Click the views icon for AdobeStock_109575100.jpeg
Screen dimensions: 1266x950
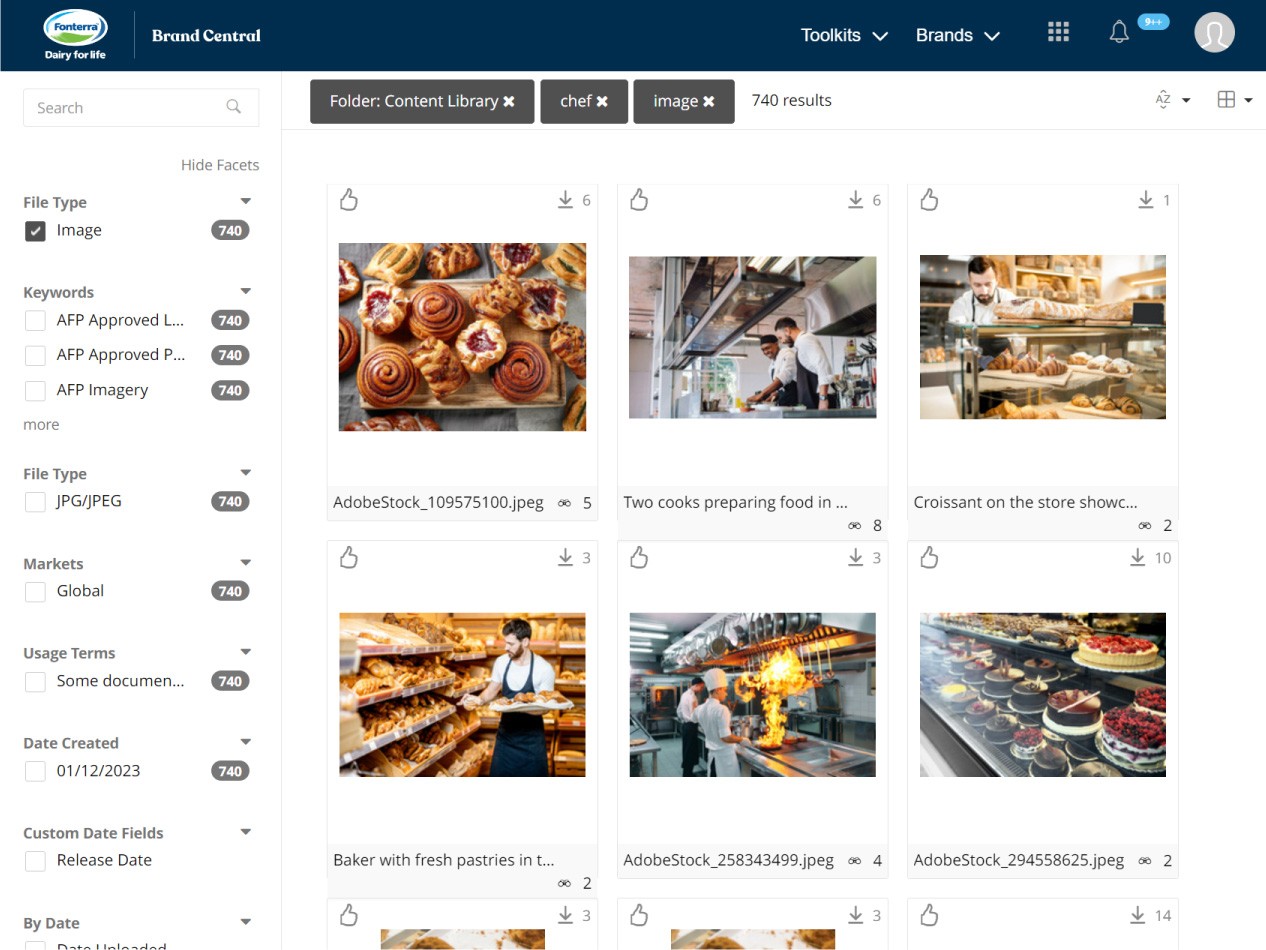click(565, 503)
